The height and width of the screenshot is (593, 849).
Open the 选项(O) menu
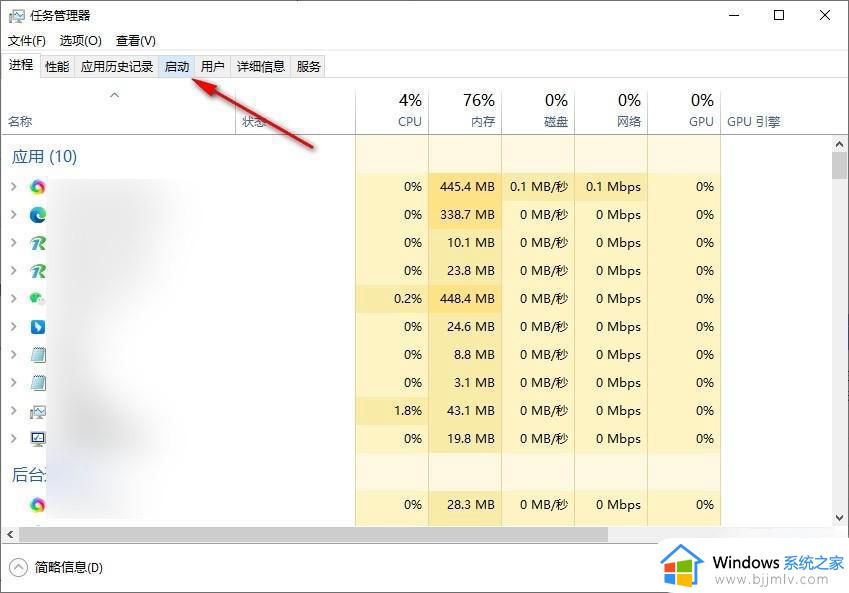pyautogui.click(x=80, y=41)
